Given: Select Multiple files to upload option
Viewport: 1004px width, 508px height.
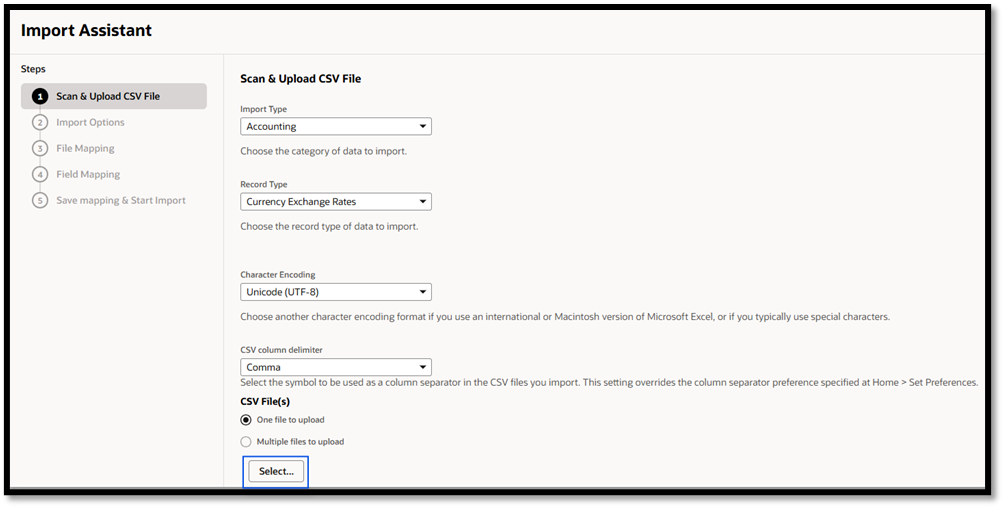Looking at the screenshot, I should pyautogui.click(x=246, y=442).
